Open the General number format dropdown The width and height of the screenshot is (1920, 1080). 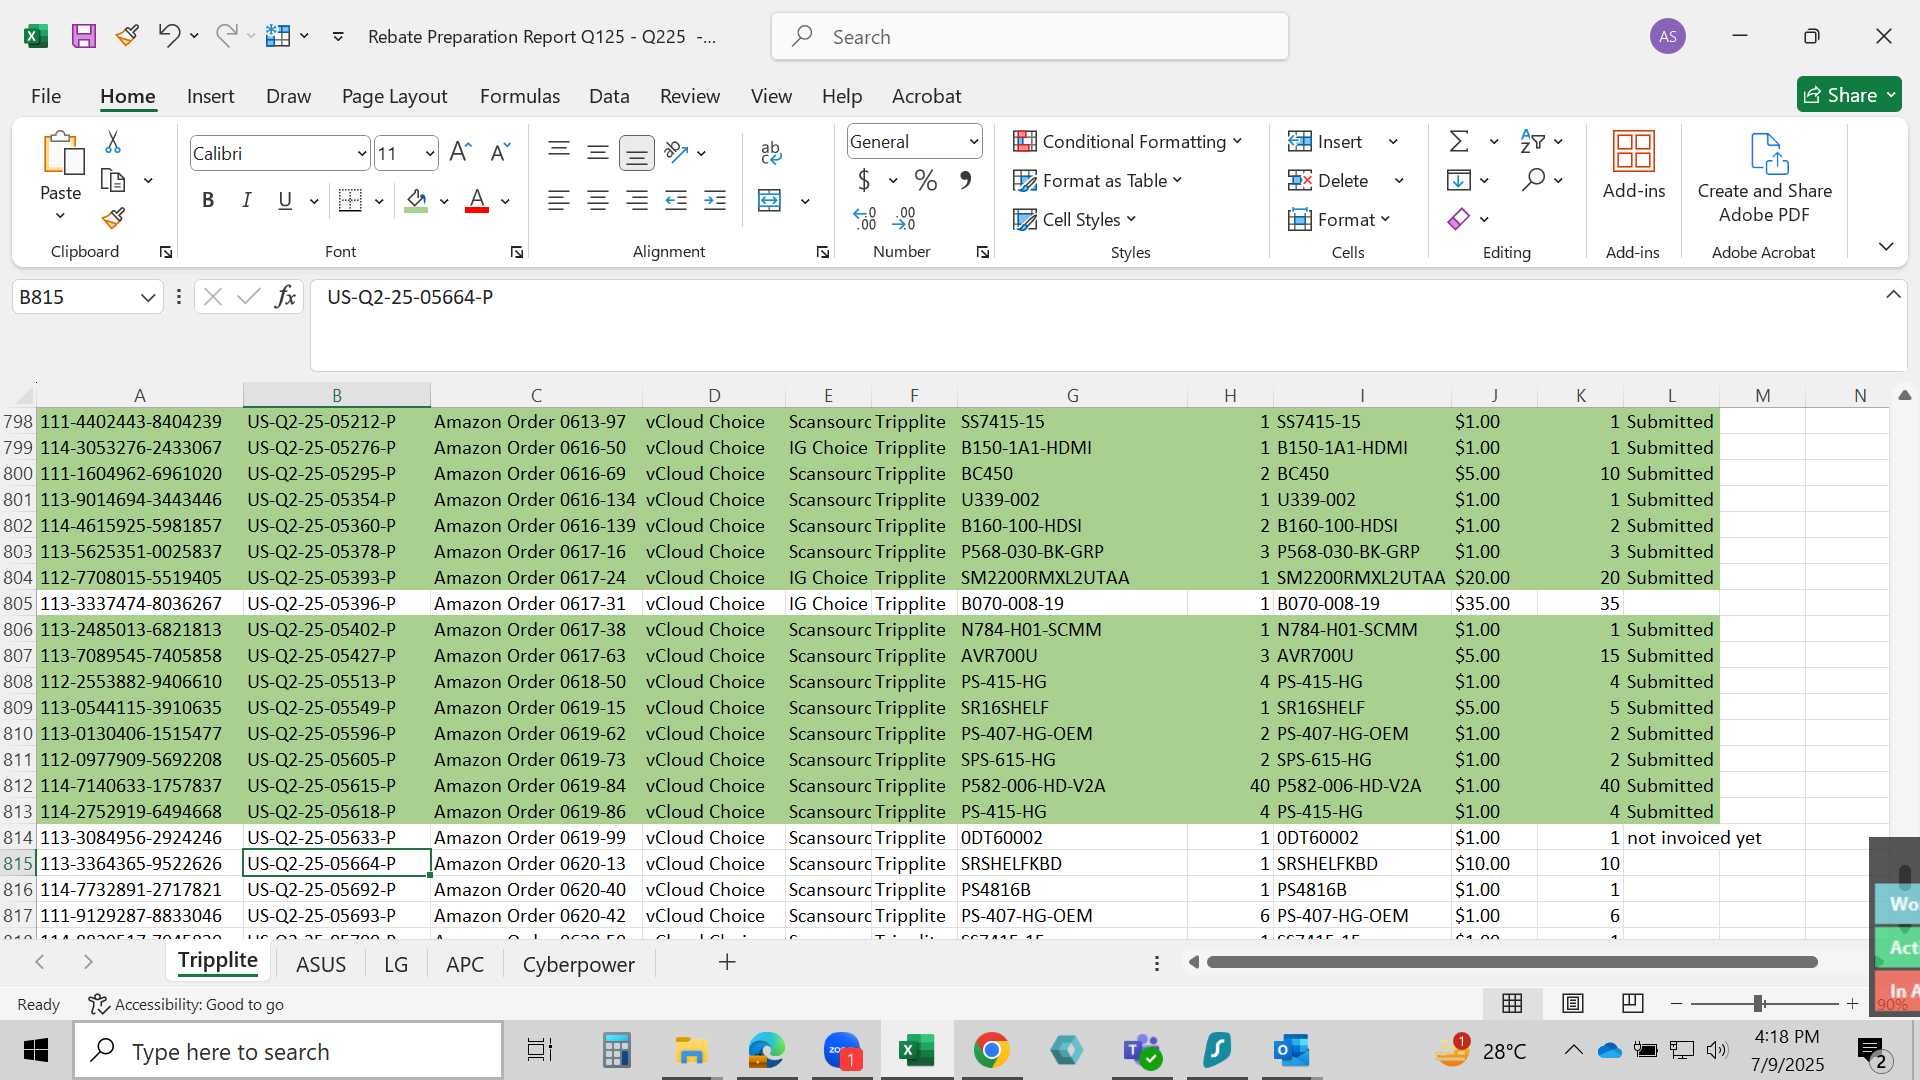click(973, 142)
